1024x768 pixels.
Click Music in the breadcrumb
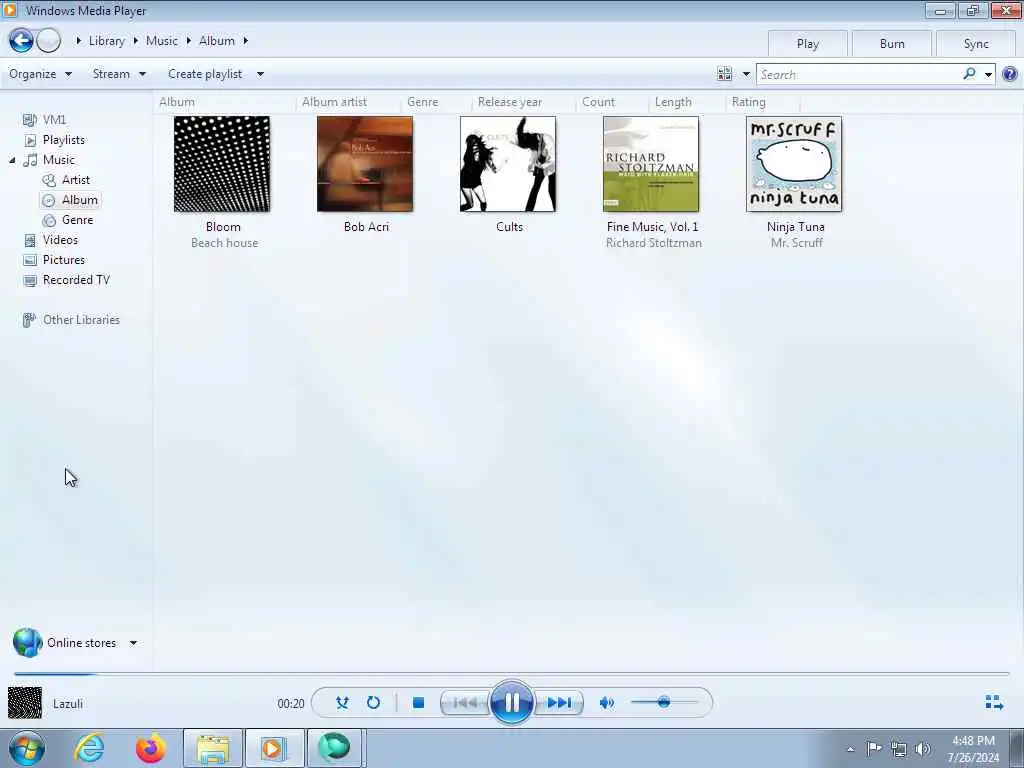[x=162, y=40]
